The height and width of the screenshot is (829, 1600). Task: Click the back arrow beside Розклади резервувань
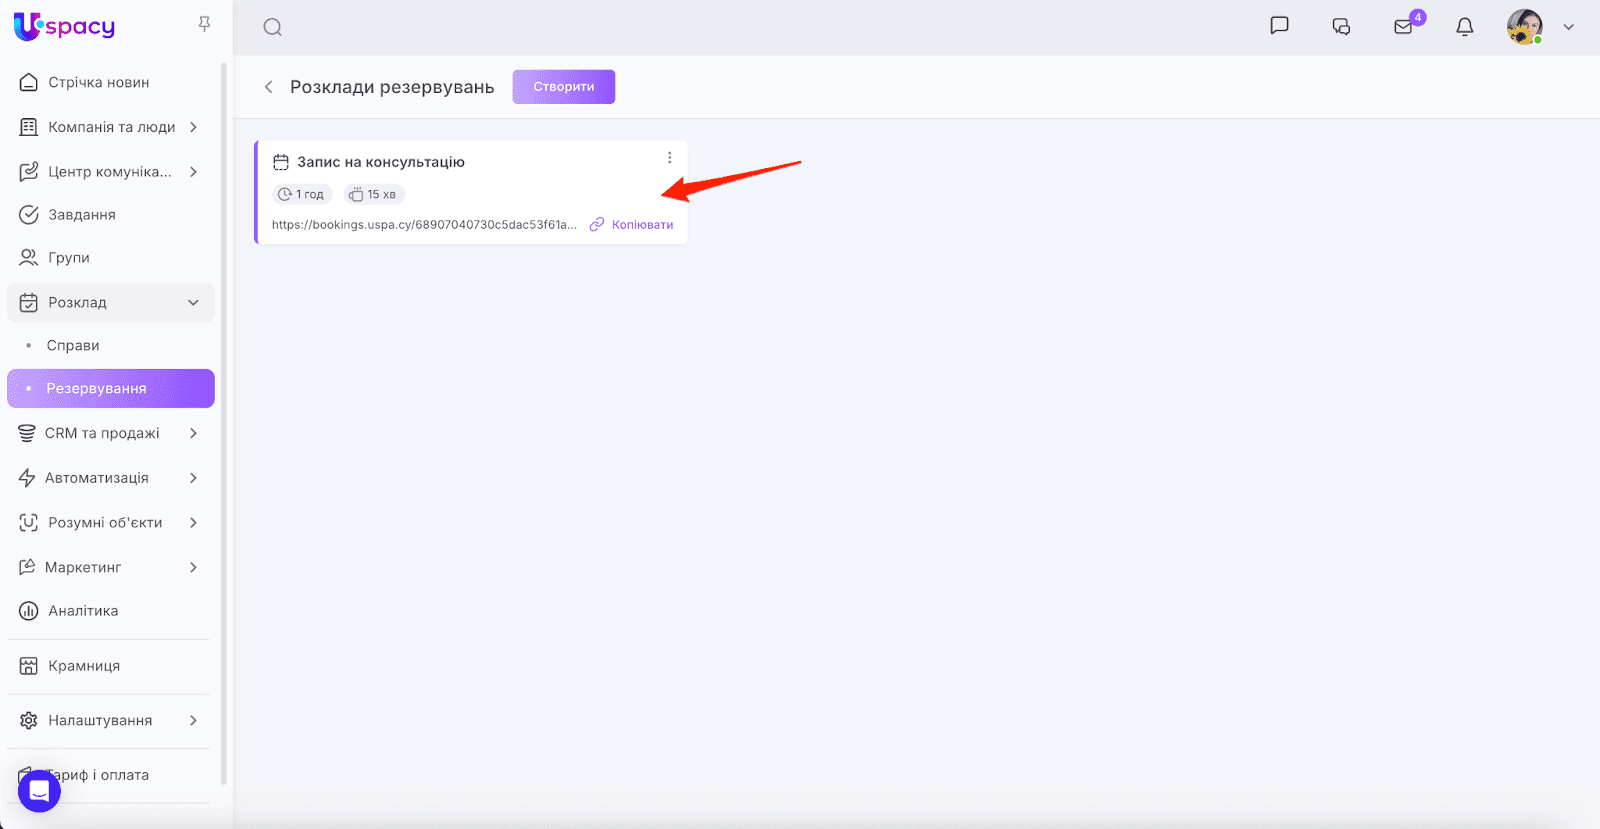[x=268, y=87]
